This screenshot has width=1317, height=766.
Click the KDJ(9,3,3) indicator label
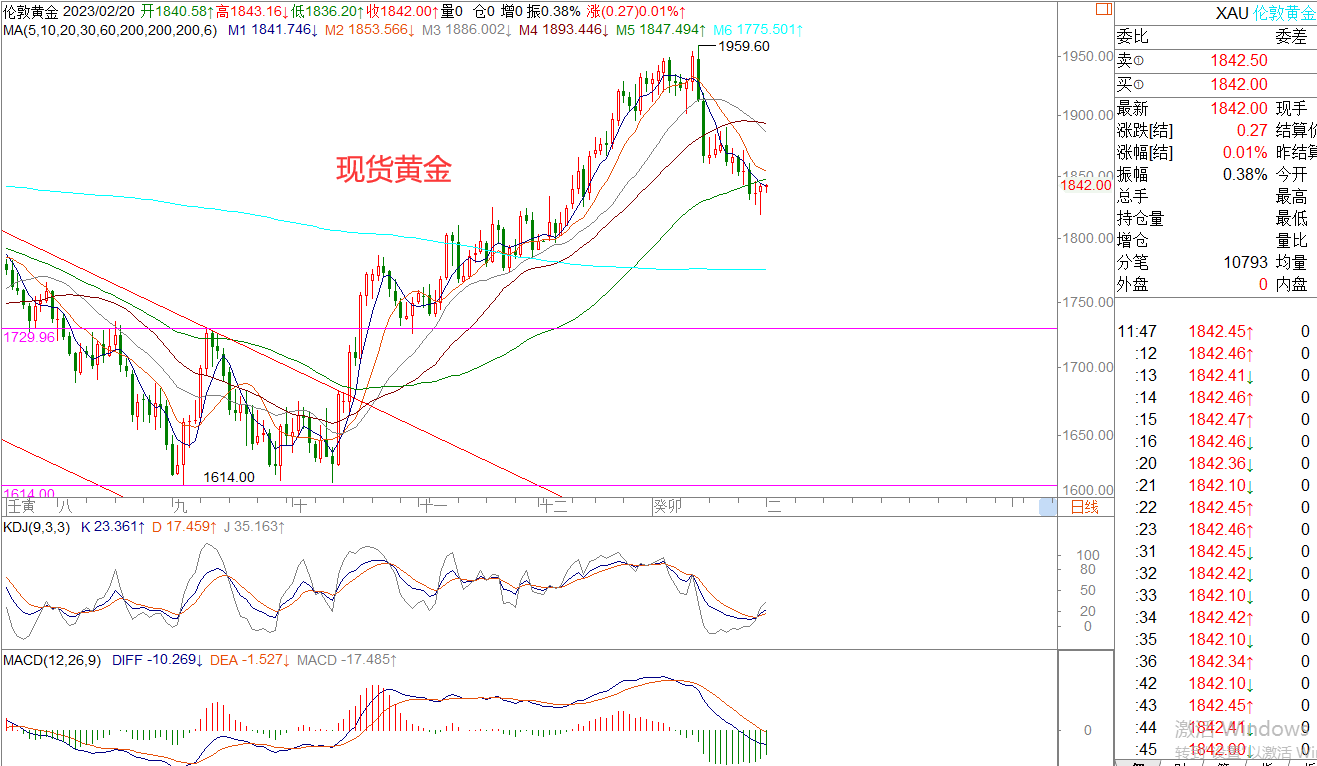click(x=36, y=527)
